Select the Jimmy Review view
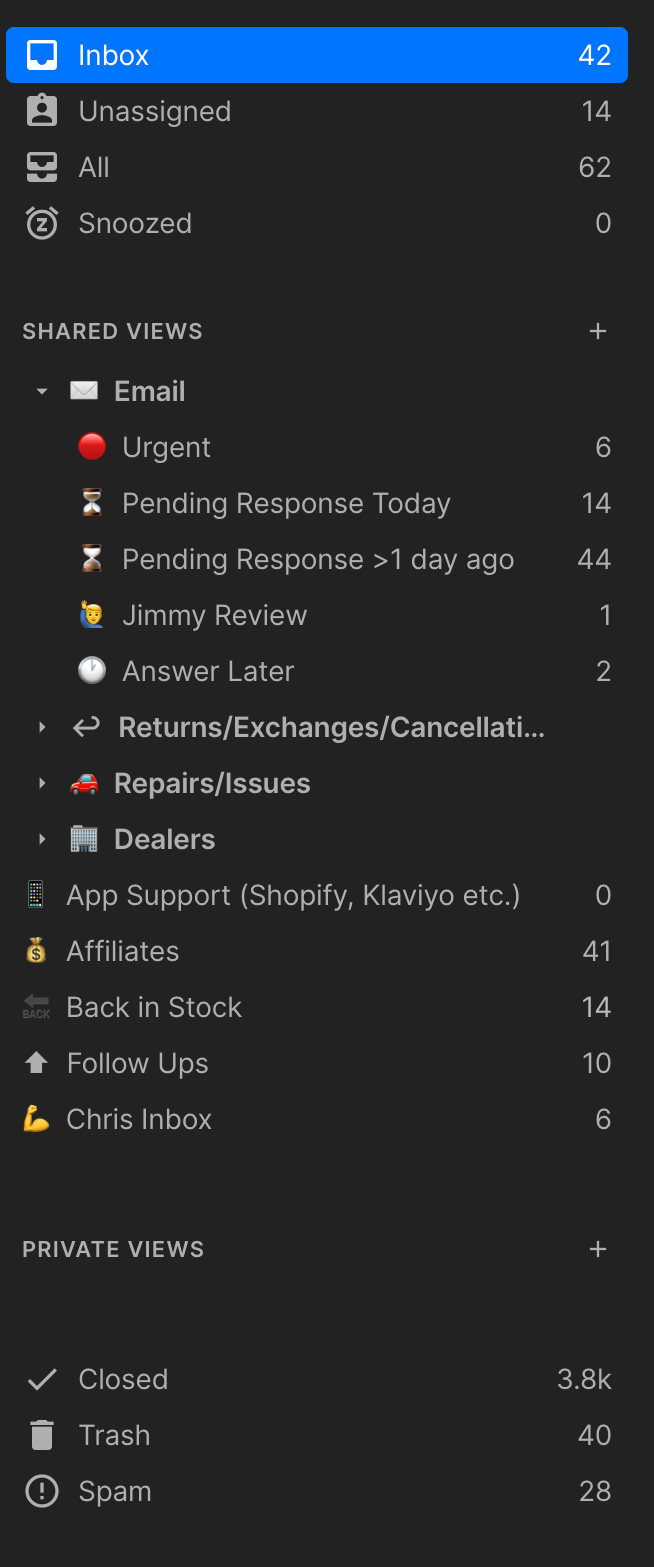The height and width of the screenshot is (1567, 654). [214, 615]
